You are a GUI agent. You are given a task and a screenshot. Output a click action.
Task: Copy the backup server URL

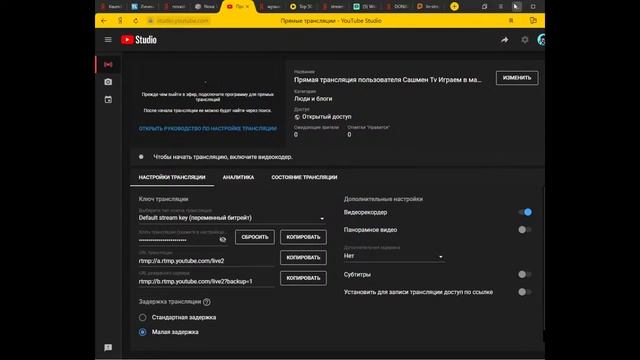303,278
